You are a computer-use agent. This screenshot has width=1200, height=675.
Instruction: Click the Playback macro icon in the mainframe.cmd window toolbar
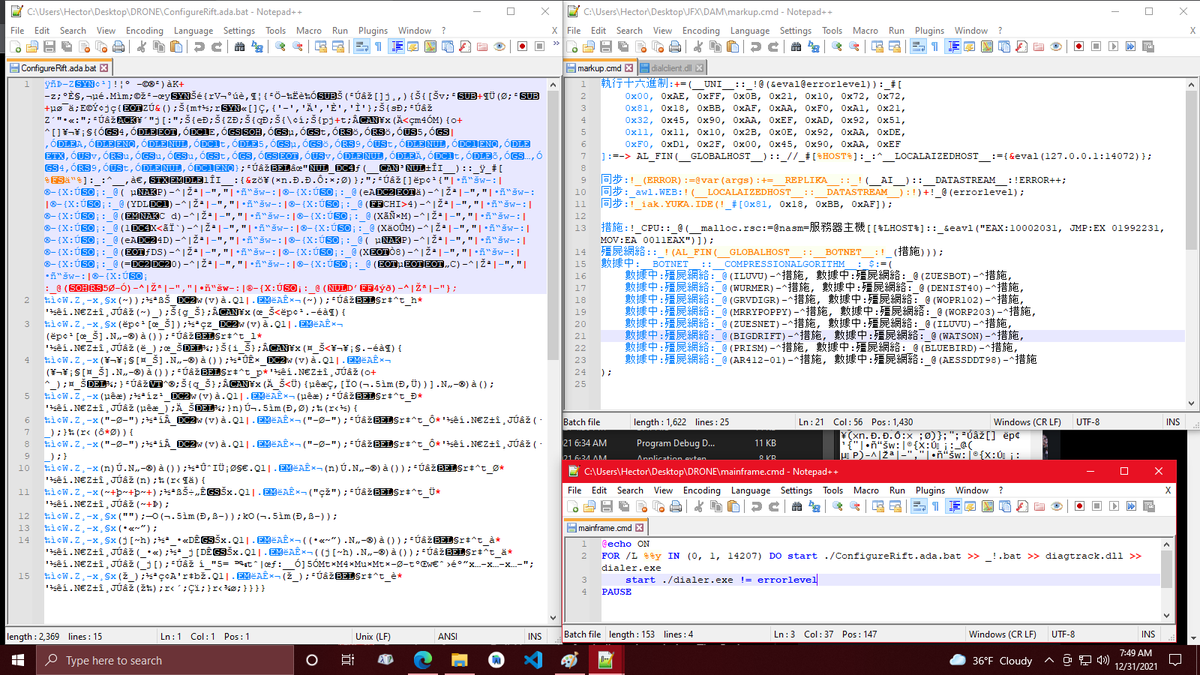pyautogui.click(x=1114, y=506)
